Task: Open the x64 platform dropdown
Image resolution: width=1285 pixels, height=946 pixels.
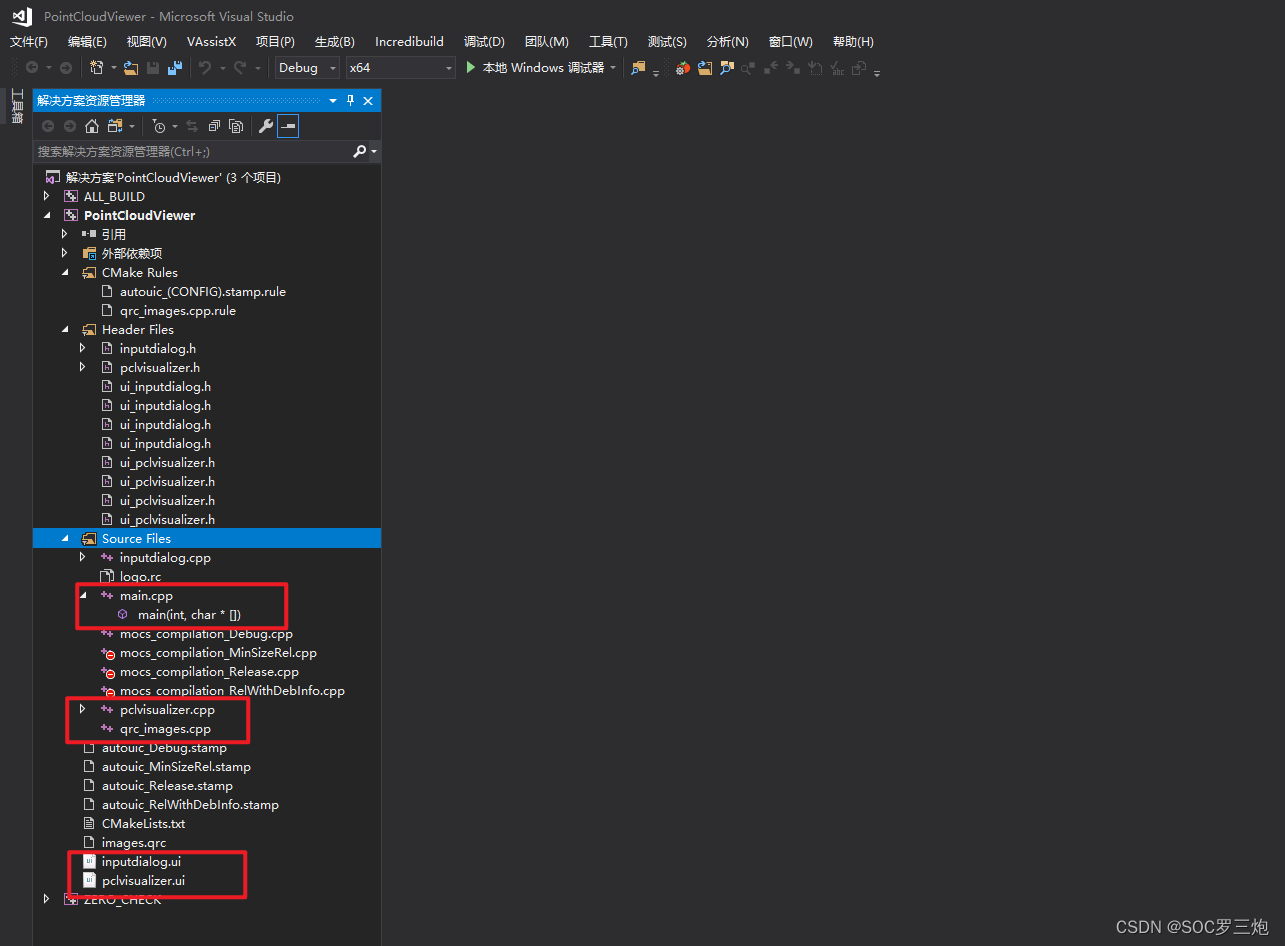Action: pyautogui.click(x=400, y=68)
